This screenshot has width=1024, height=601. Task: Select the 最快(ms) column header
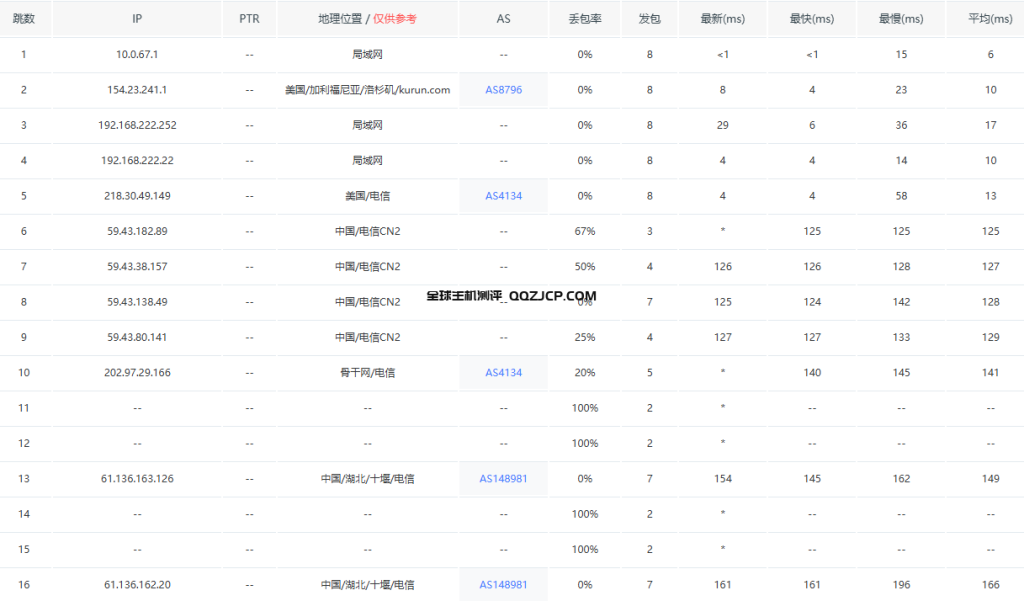[x=812, y=18]
